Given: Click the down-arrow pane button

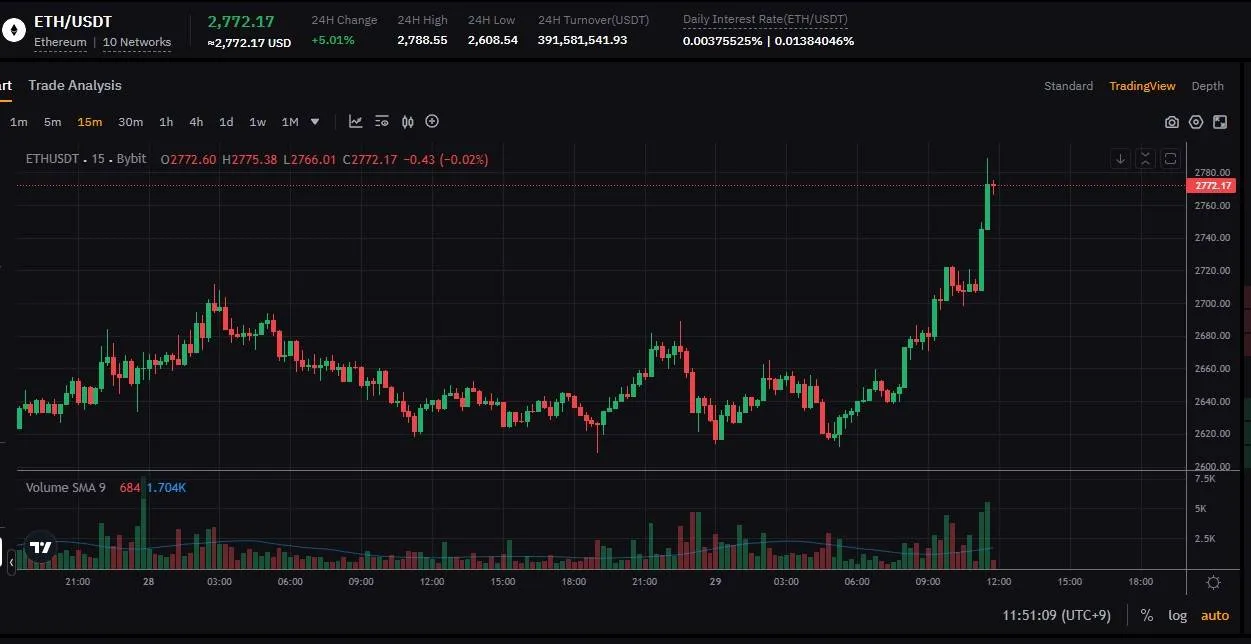Looking at the screenshot, I should point(1121,159).
